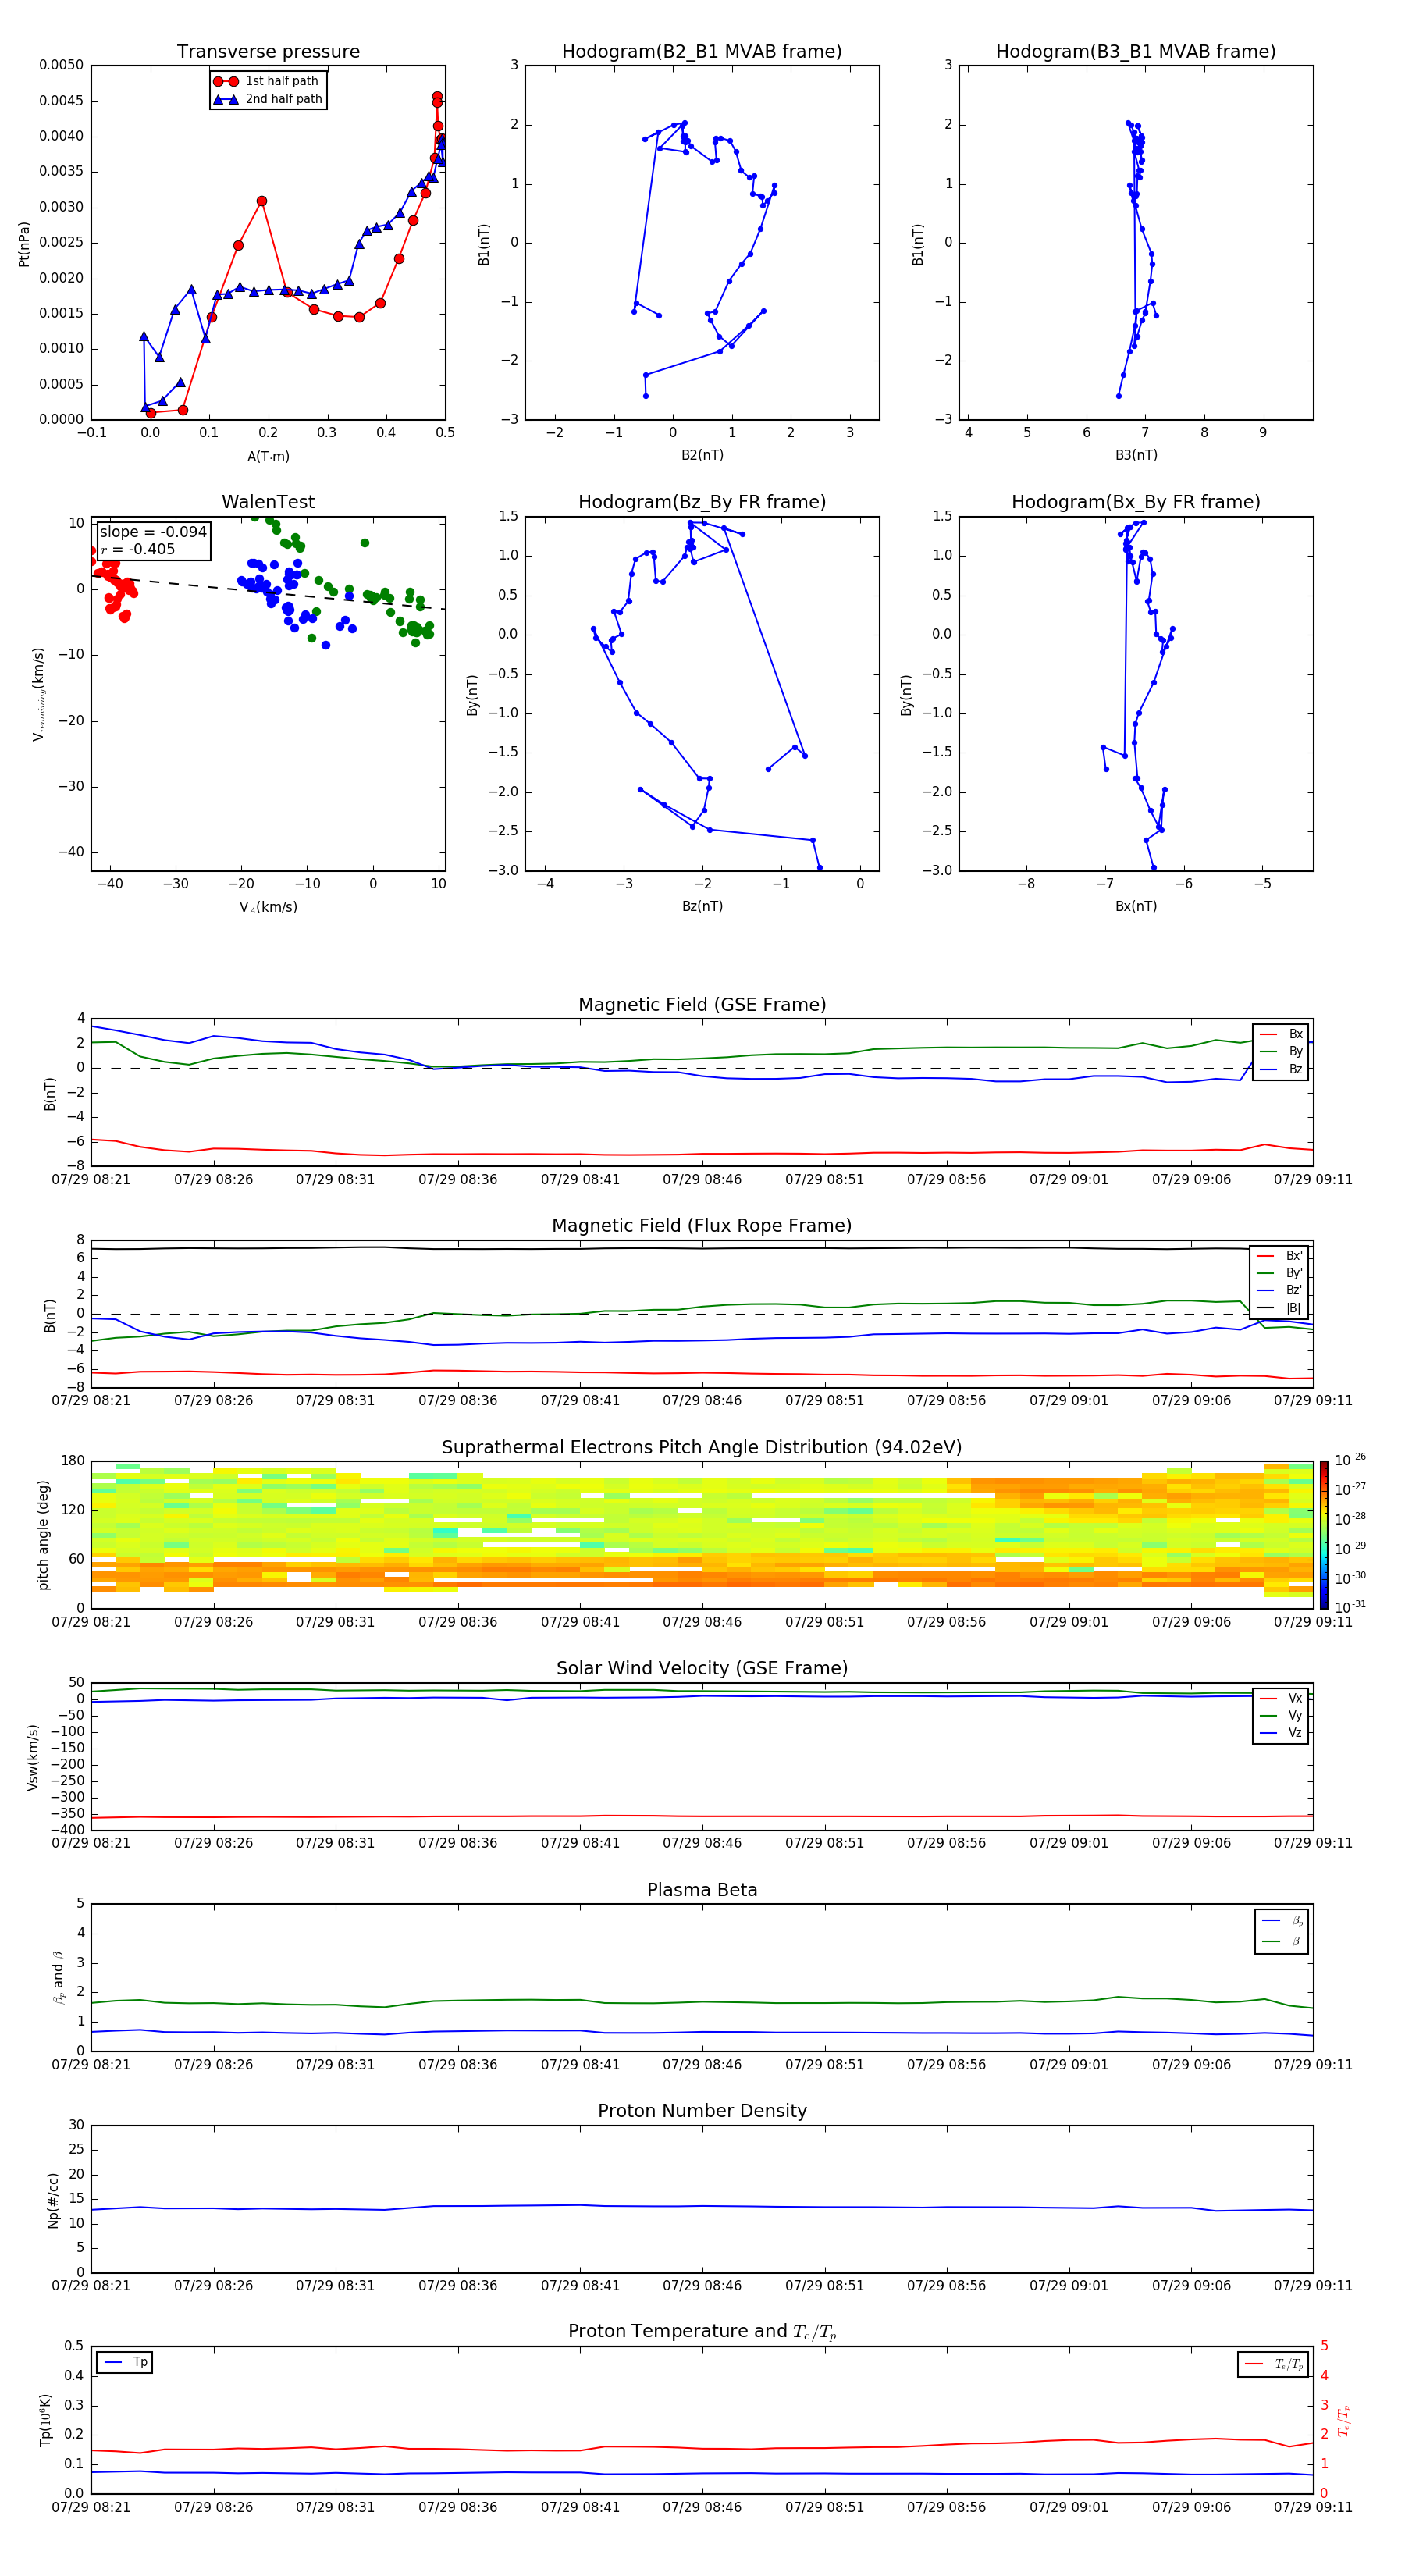Click the "Hodogram(B3_B1 MVAB frame)" title
The width and height of the screenshot is (1405, 2576).
pos(1136,52)
